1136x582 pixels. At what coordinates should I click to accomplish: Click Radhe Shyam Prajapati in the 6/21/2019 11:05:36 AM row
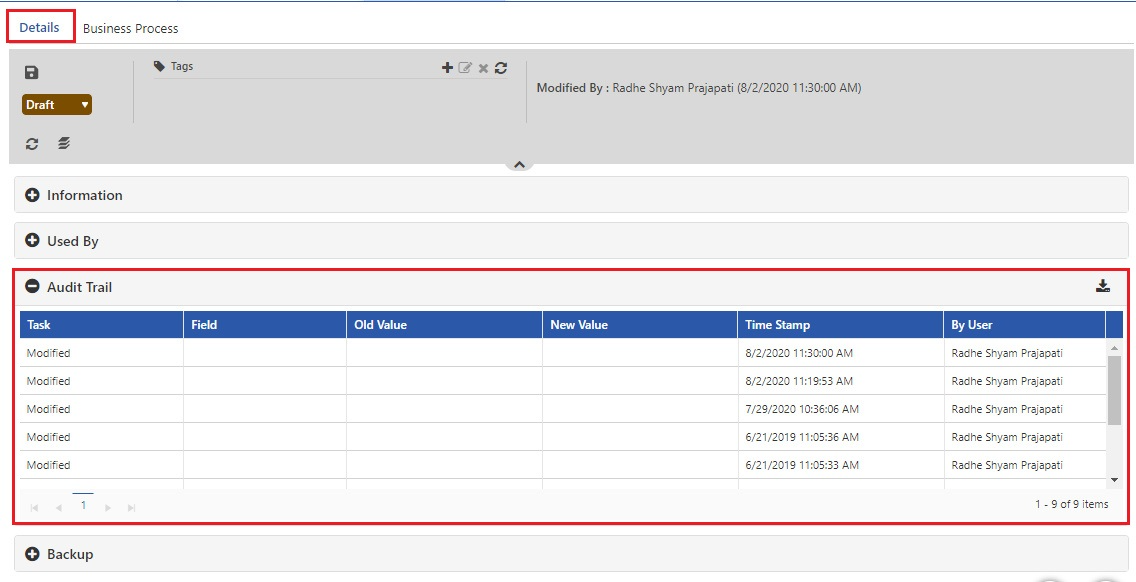pos(1007,437)
